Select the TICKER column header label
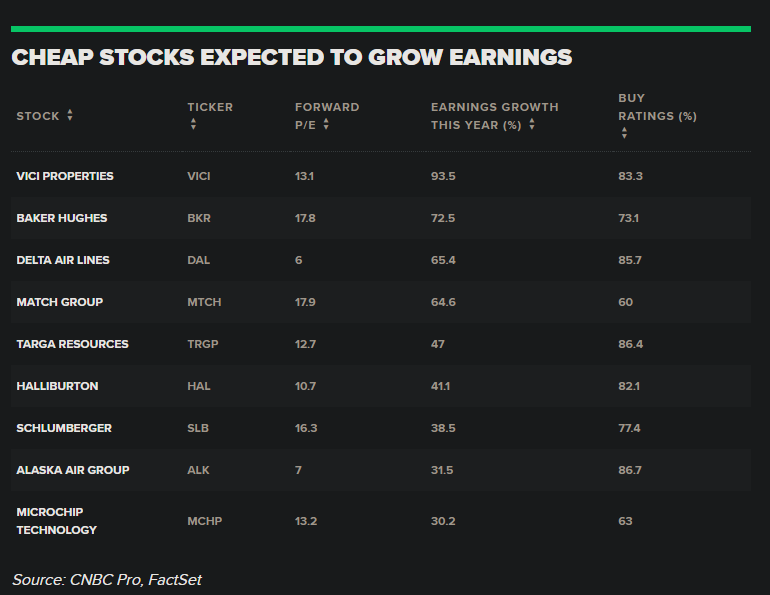The height and width of the screenshot is (595, 770). (x=209, y=107)
